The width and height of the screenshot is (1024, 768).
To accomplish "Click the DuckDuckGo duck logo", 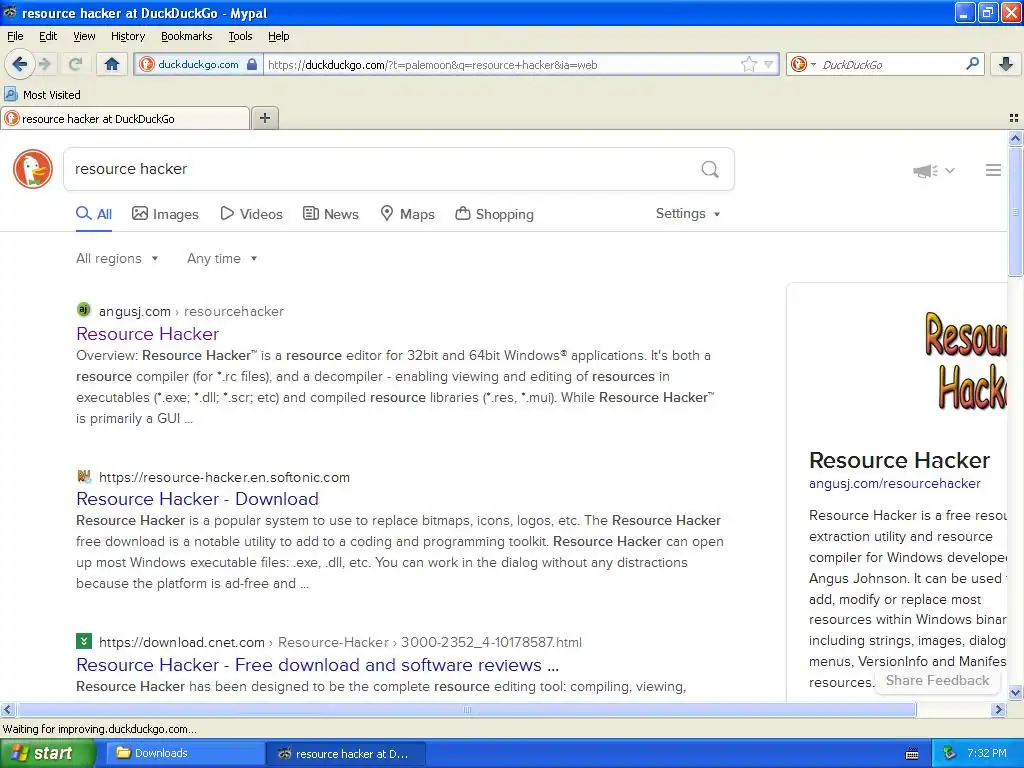I will [x=33, y=169].
